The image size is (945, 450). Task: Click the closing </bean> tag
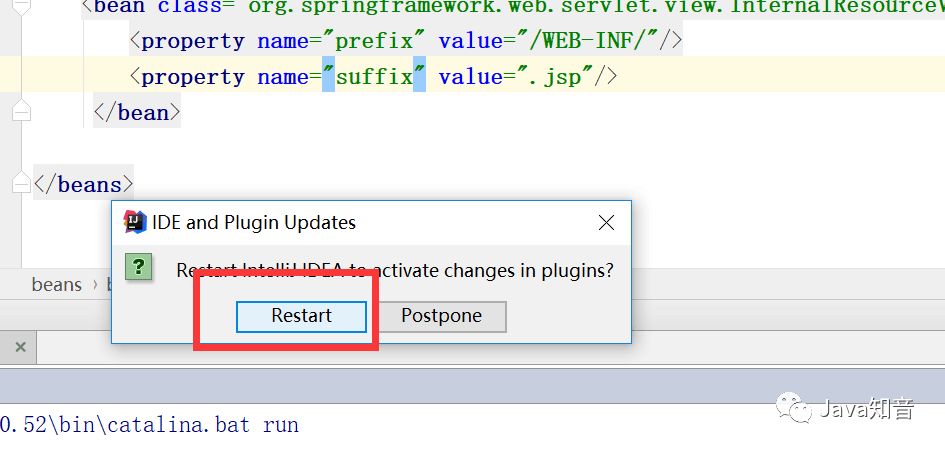[x=137, y=113]
